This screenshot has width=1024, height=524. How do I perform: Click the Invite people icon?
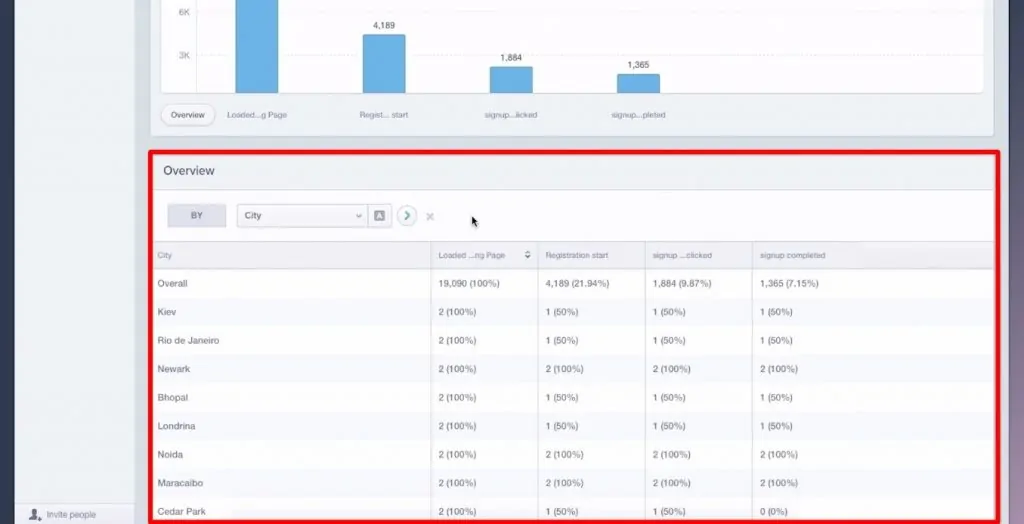point(35,515)
